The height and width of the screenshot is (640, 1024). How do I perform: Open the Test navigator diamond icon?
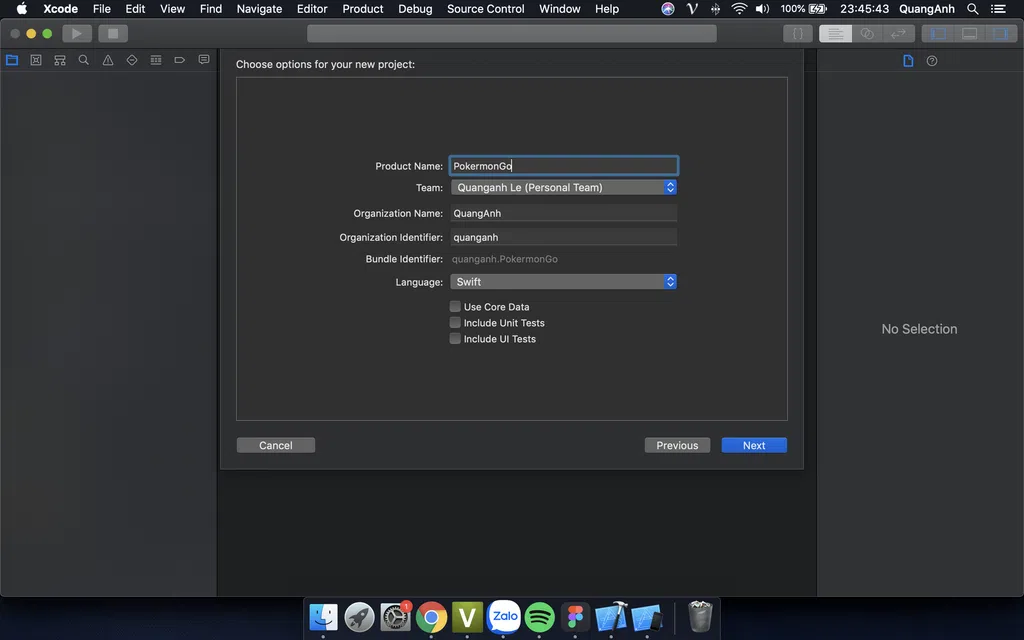click(132, 60)
